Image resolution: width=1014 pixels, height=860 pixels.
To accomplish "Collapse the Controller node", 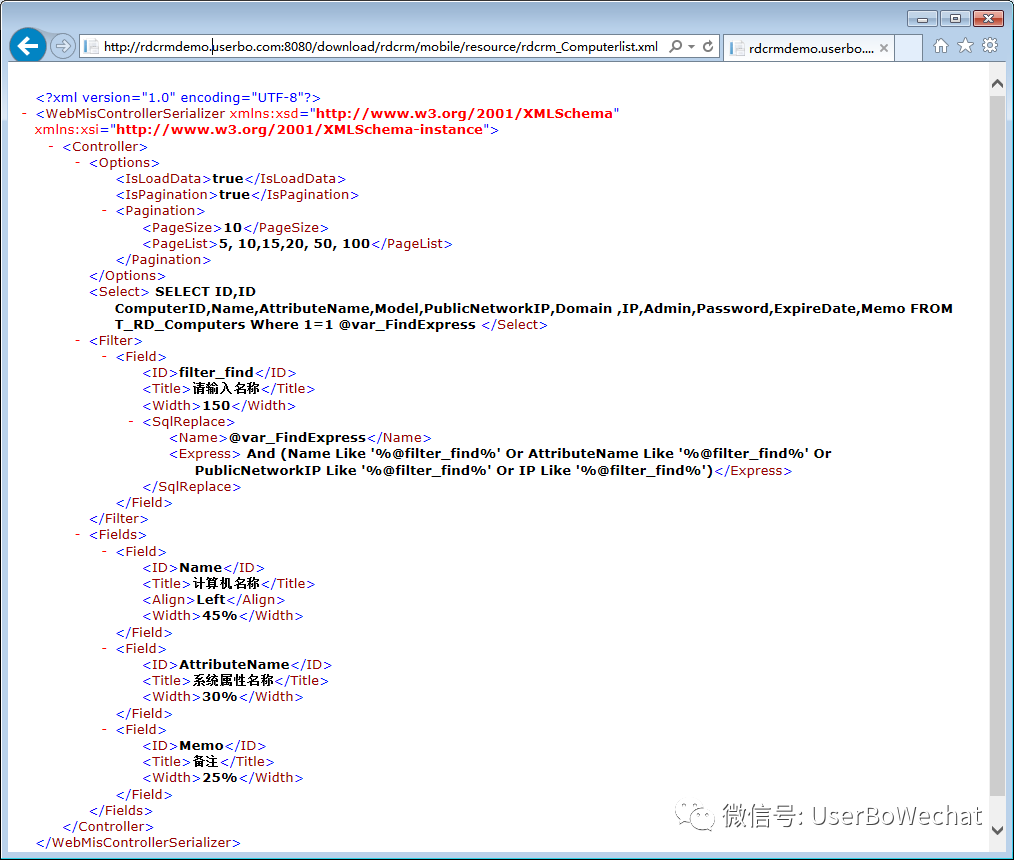I will [x=51, y=147].
